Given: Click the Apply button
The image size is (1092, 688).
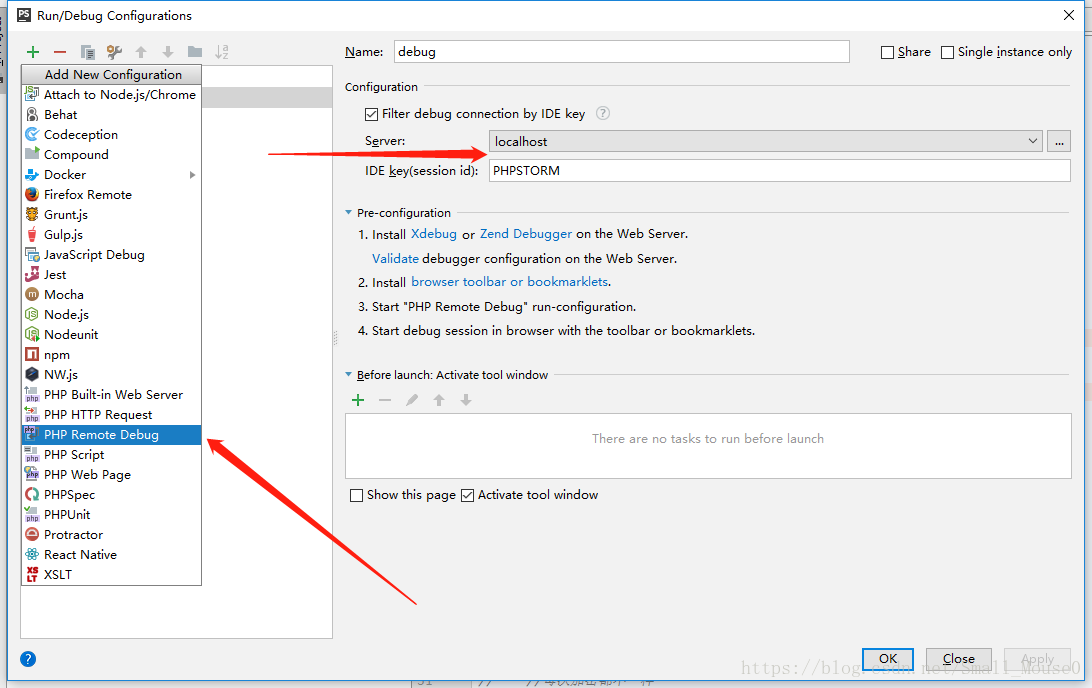Looking at the screenshot, I should pyautogui.click(x=1037, y=659).
